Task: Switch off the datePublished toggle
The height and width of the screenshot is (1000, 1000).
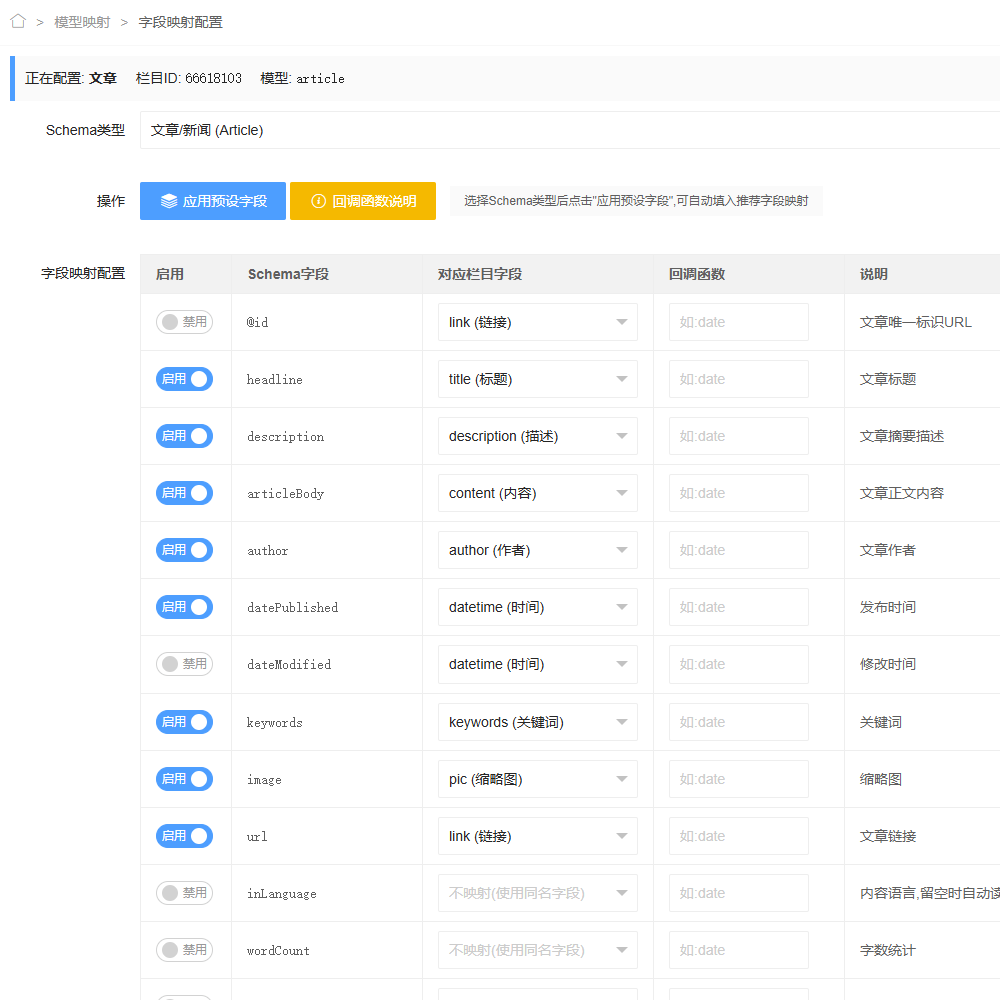Action: click(x=184, y=607)
